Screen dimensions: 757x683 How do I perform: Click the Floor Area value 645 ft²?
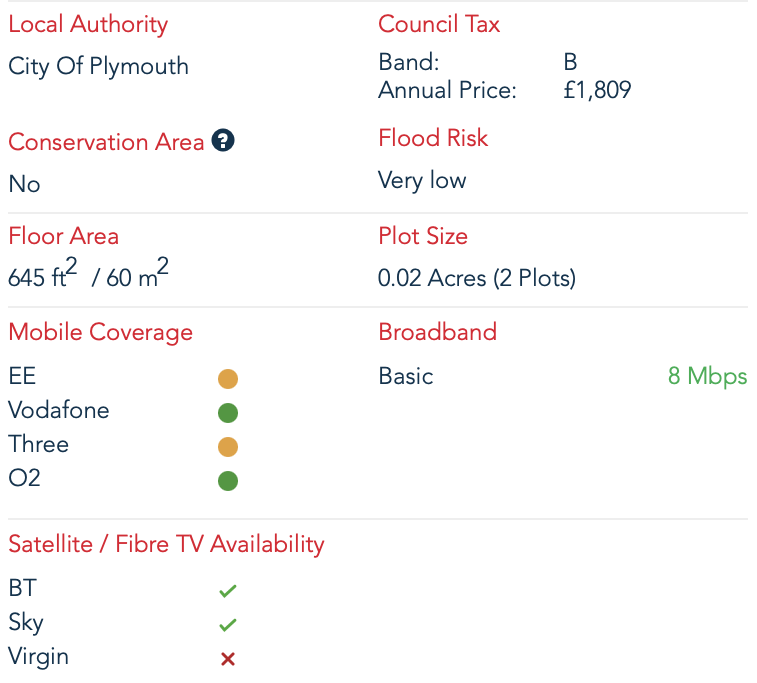(43, 277)
